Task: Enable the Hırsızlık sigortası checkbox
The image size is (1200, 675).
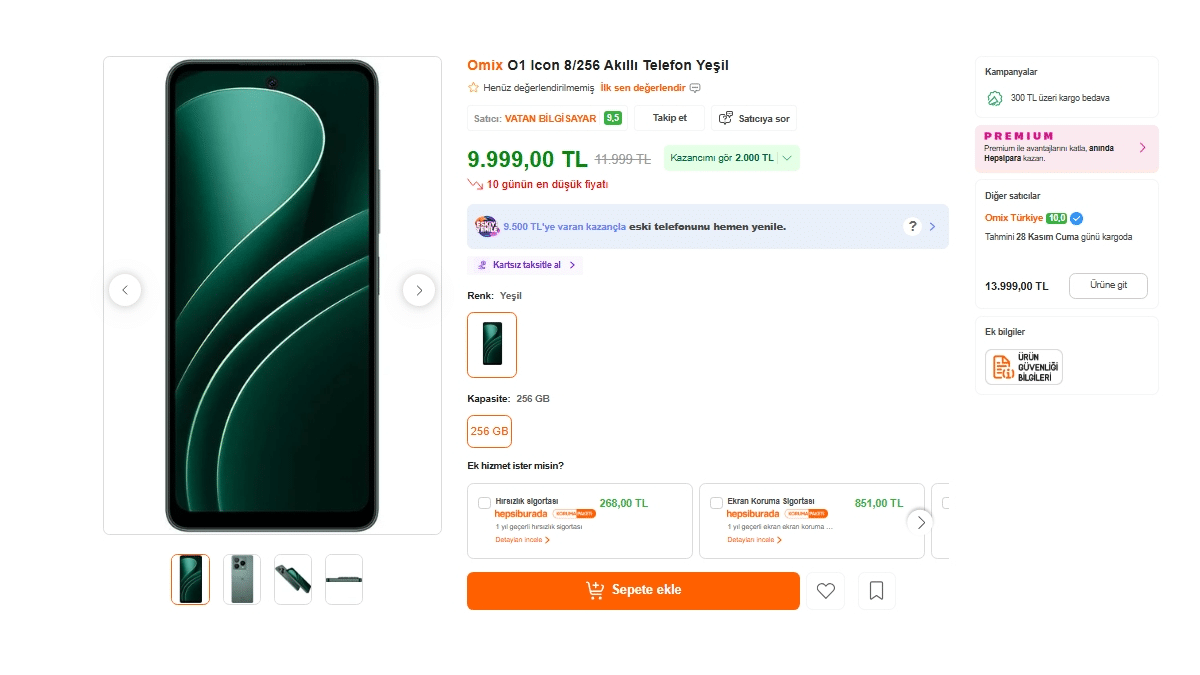Action: pos(485,503)
